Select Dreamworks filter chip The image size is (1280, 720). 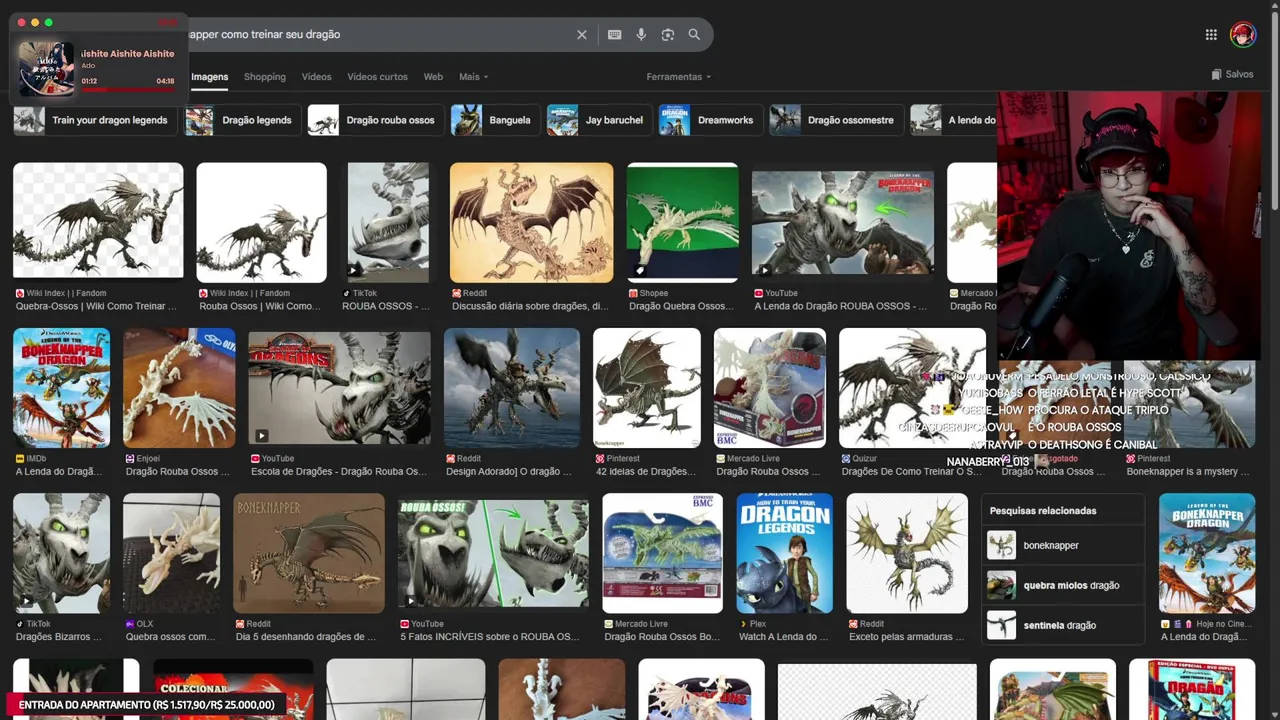pyautogui.click(x=710, y=120)
